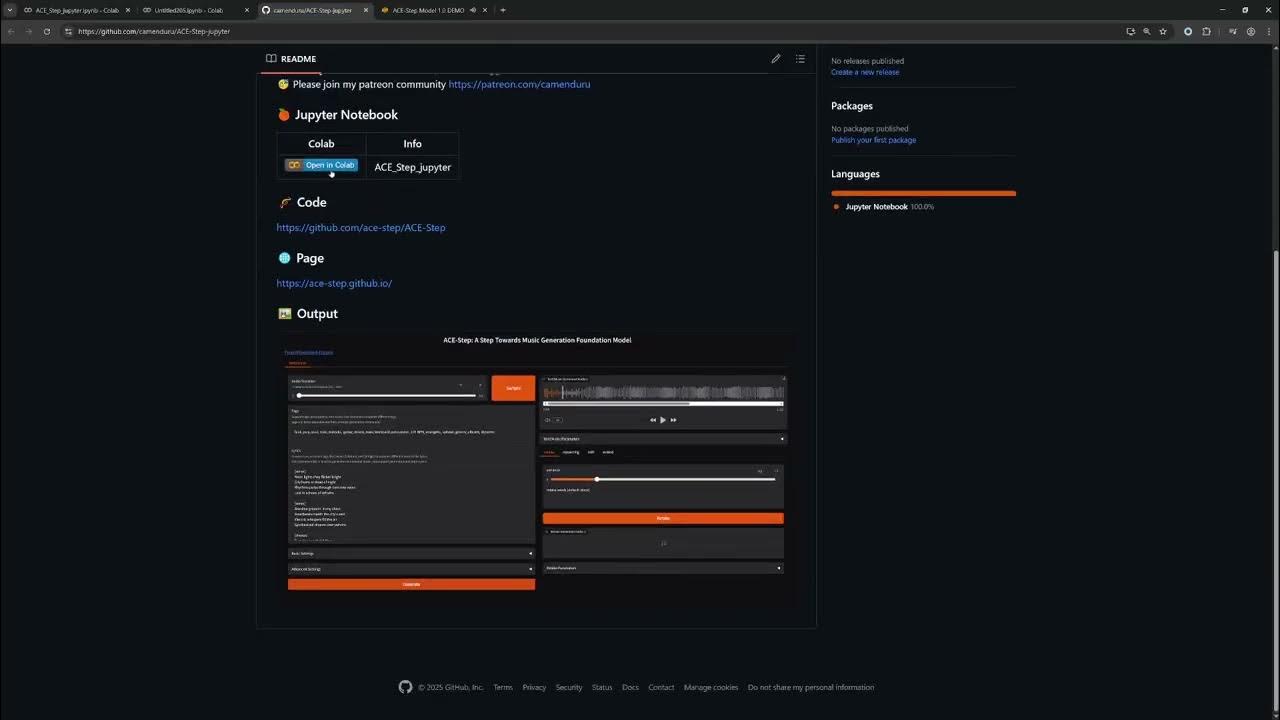
Task: Click the Open in Colab badge
Action: click(x=321, y=165)
